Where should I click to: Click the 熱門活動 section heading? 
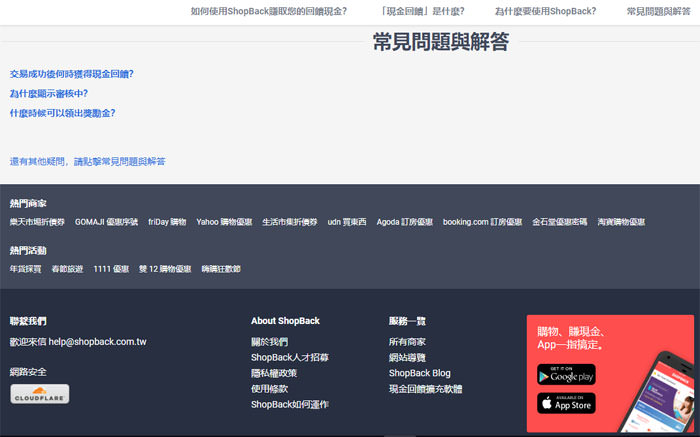point(28,250)
